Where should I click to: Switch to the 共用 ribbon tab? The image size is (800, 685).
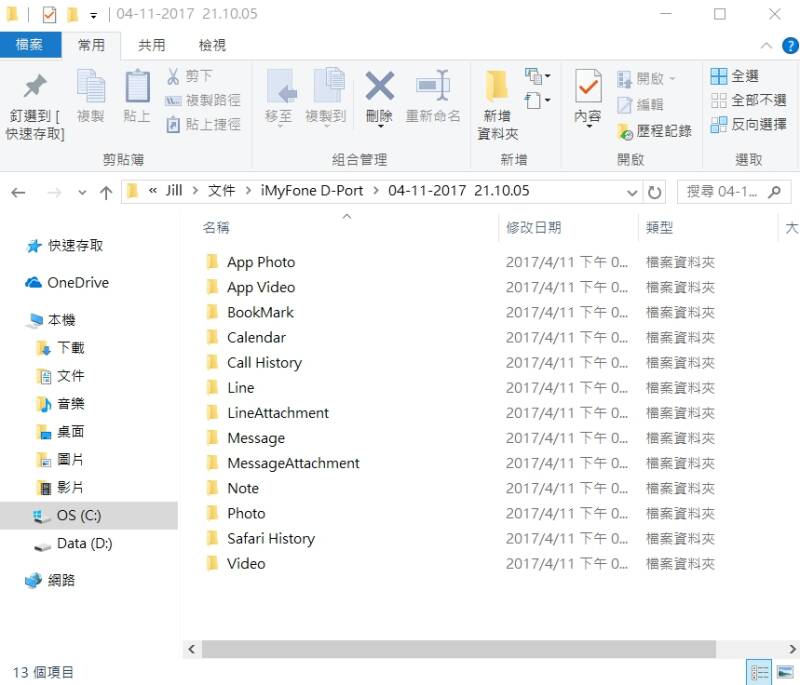(152, 45)
